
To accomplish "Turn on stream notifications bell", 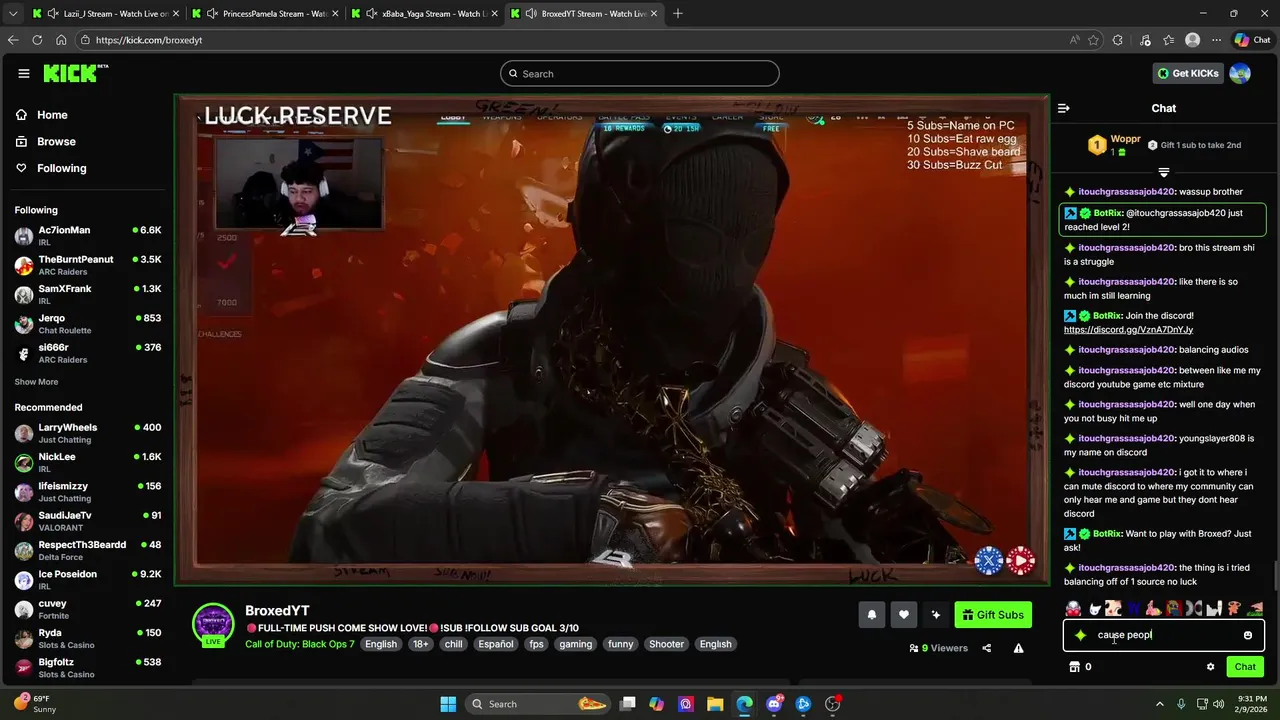I will 871,615.
